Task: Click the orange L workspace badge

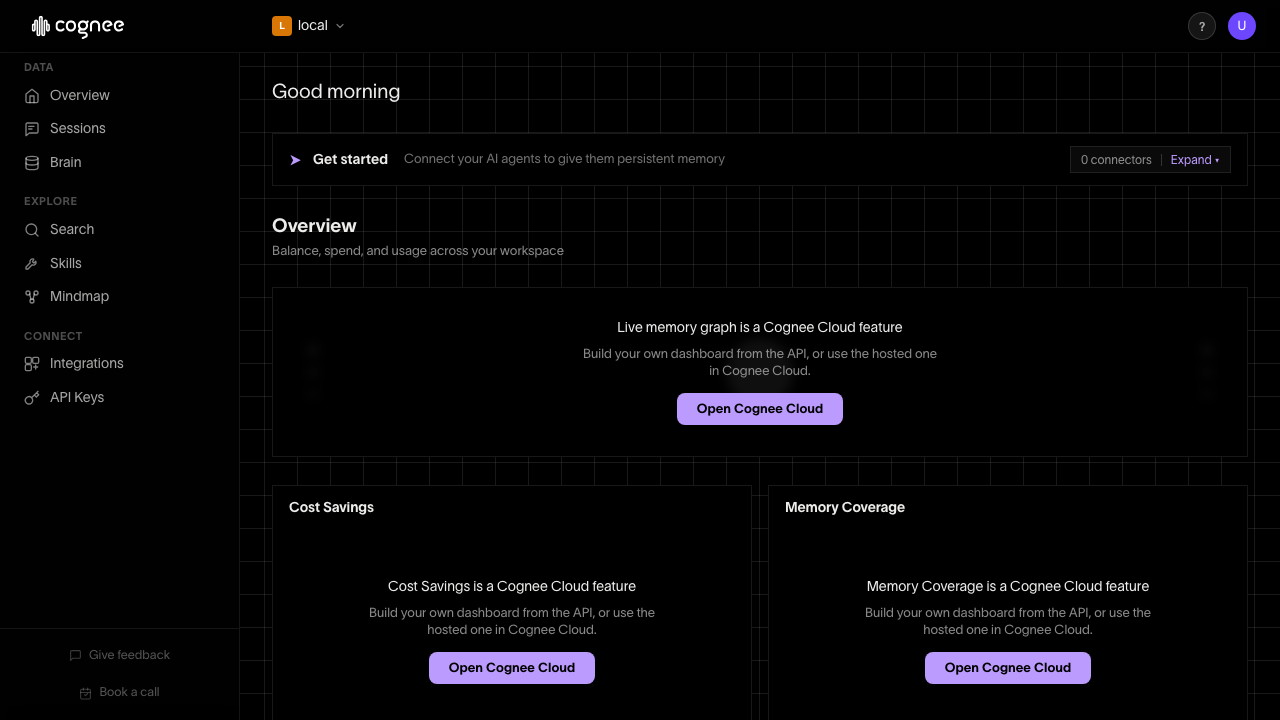Action: tap(282, 26)
